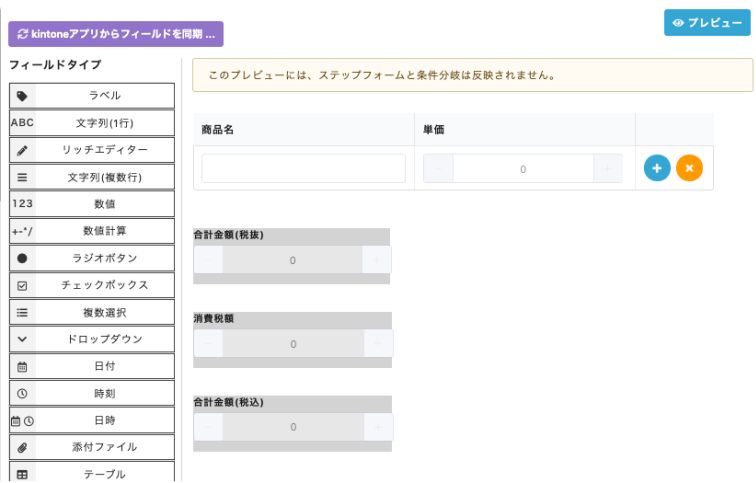Click the blue plus add-row button
756x483 pixels.
(x=657, y=168)
